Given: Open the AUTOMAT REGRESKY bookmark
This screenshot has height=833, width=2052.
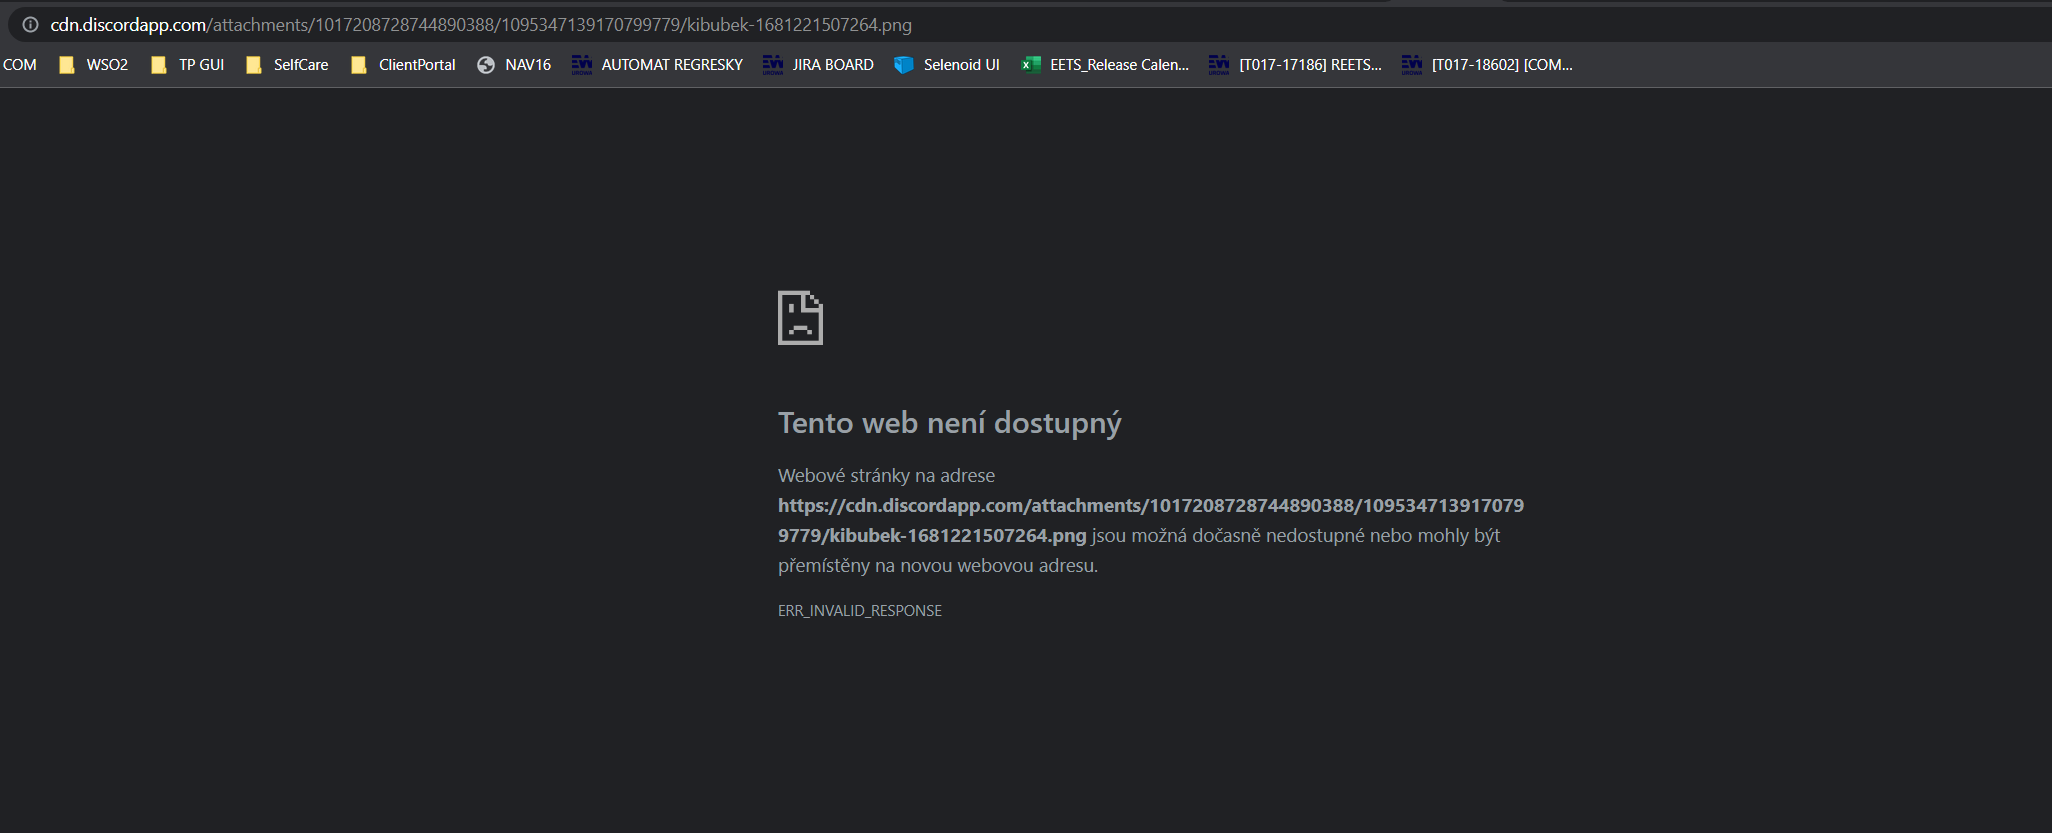Looking at the screenshot, I should [657, 65].
